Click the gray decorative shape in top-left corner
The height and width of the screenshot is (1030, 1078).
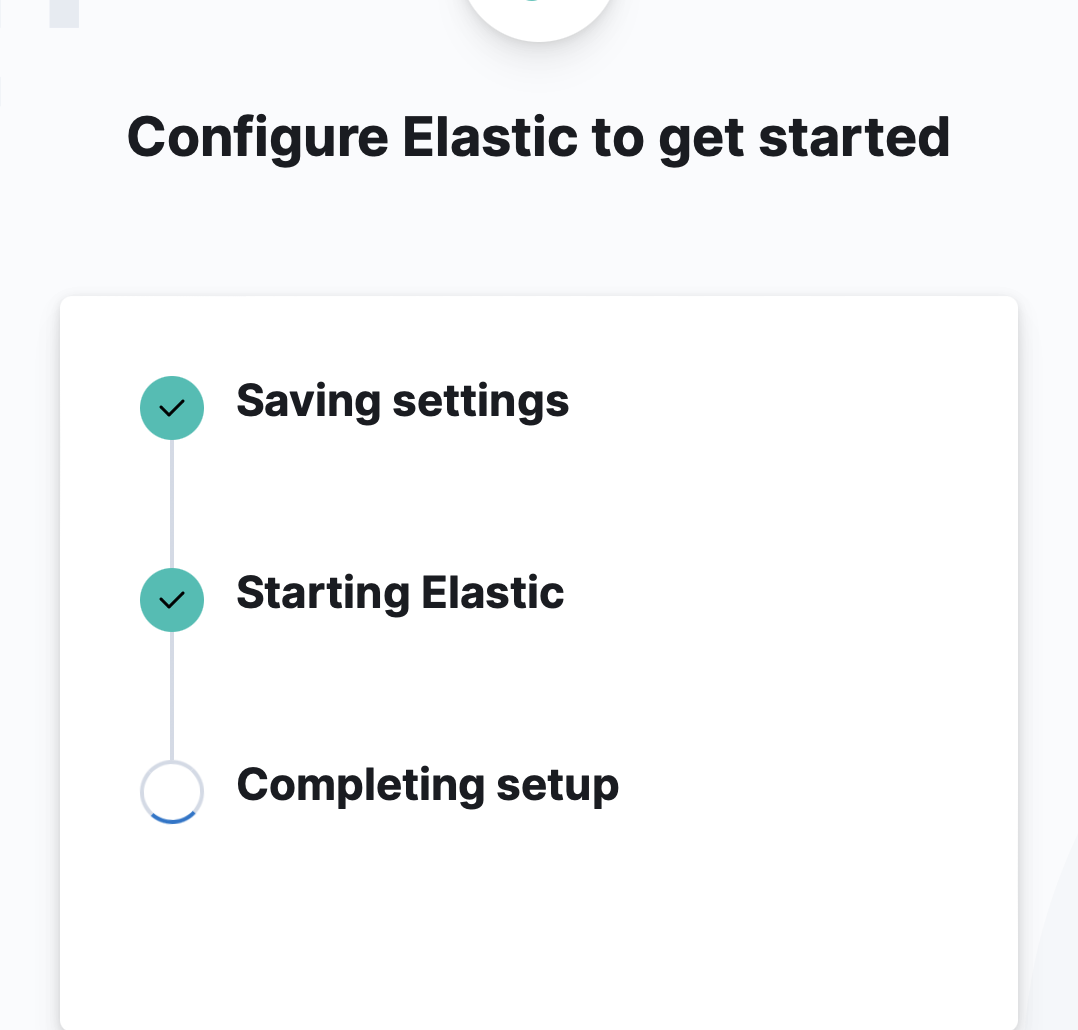[64, 12]
